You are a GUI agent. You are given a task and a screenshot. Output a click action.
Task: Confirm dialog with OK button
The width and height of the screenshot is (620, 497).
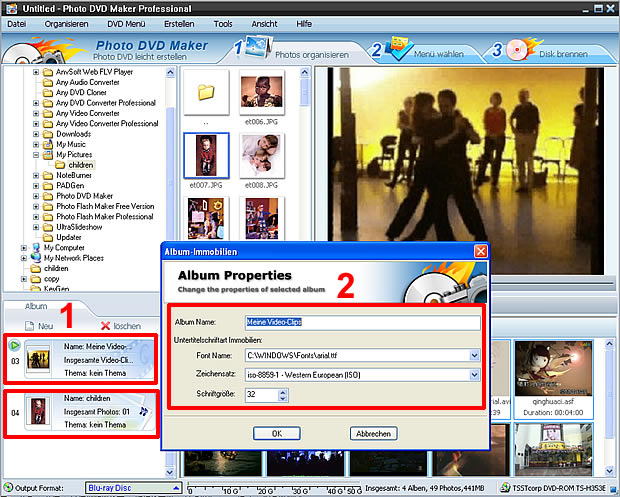(277, 434)
